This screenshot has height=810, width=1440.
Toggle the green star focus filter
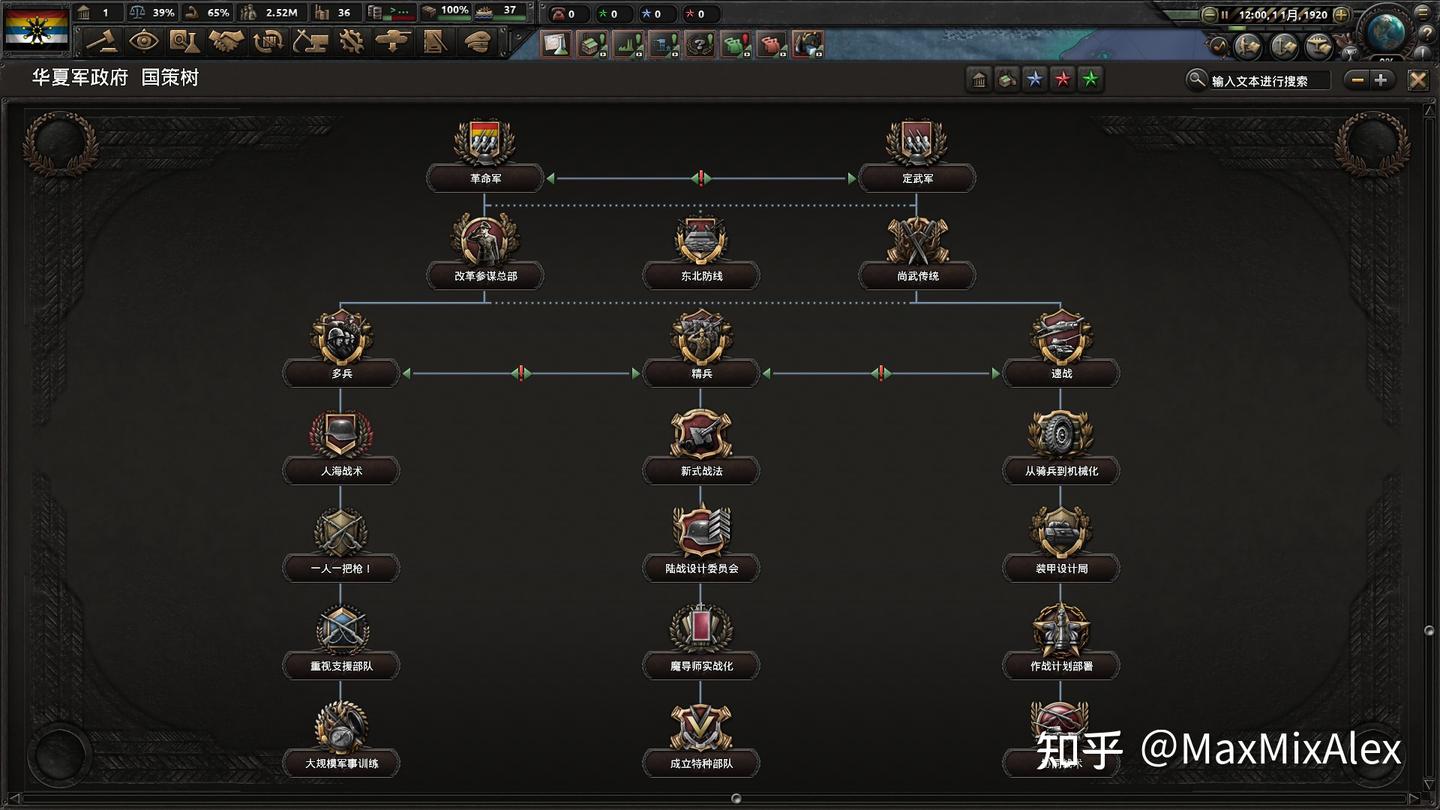coord(1091,80)
